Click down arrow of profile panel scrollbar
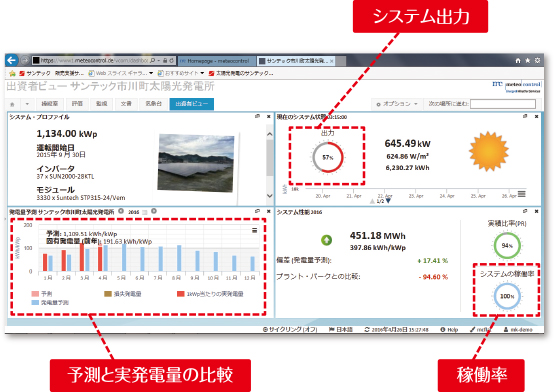 269,196
